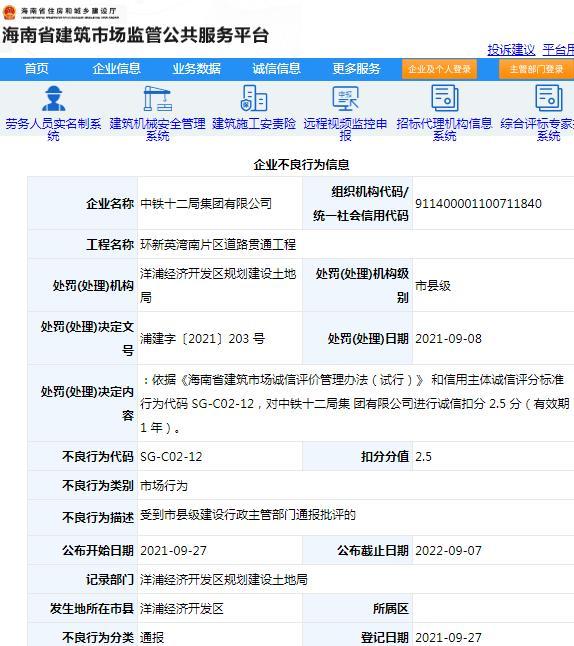Image resolution: width=574 pixels, height=646 pixels.
Task: Click the 招标代理机构信息系统 text link
Action: coord(444,129)
